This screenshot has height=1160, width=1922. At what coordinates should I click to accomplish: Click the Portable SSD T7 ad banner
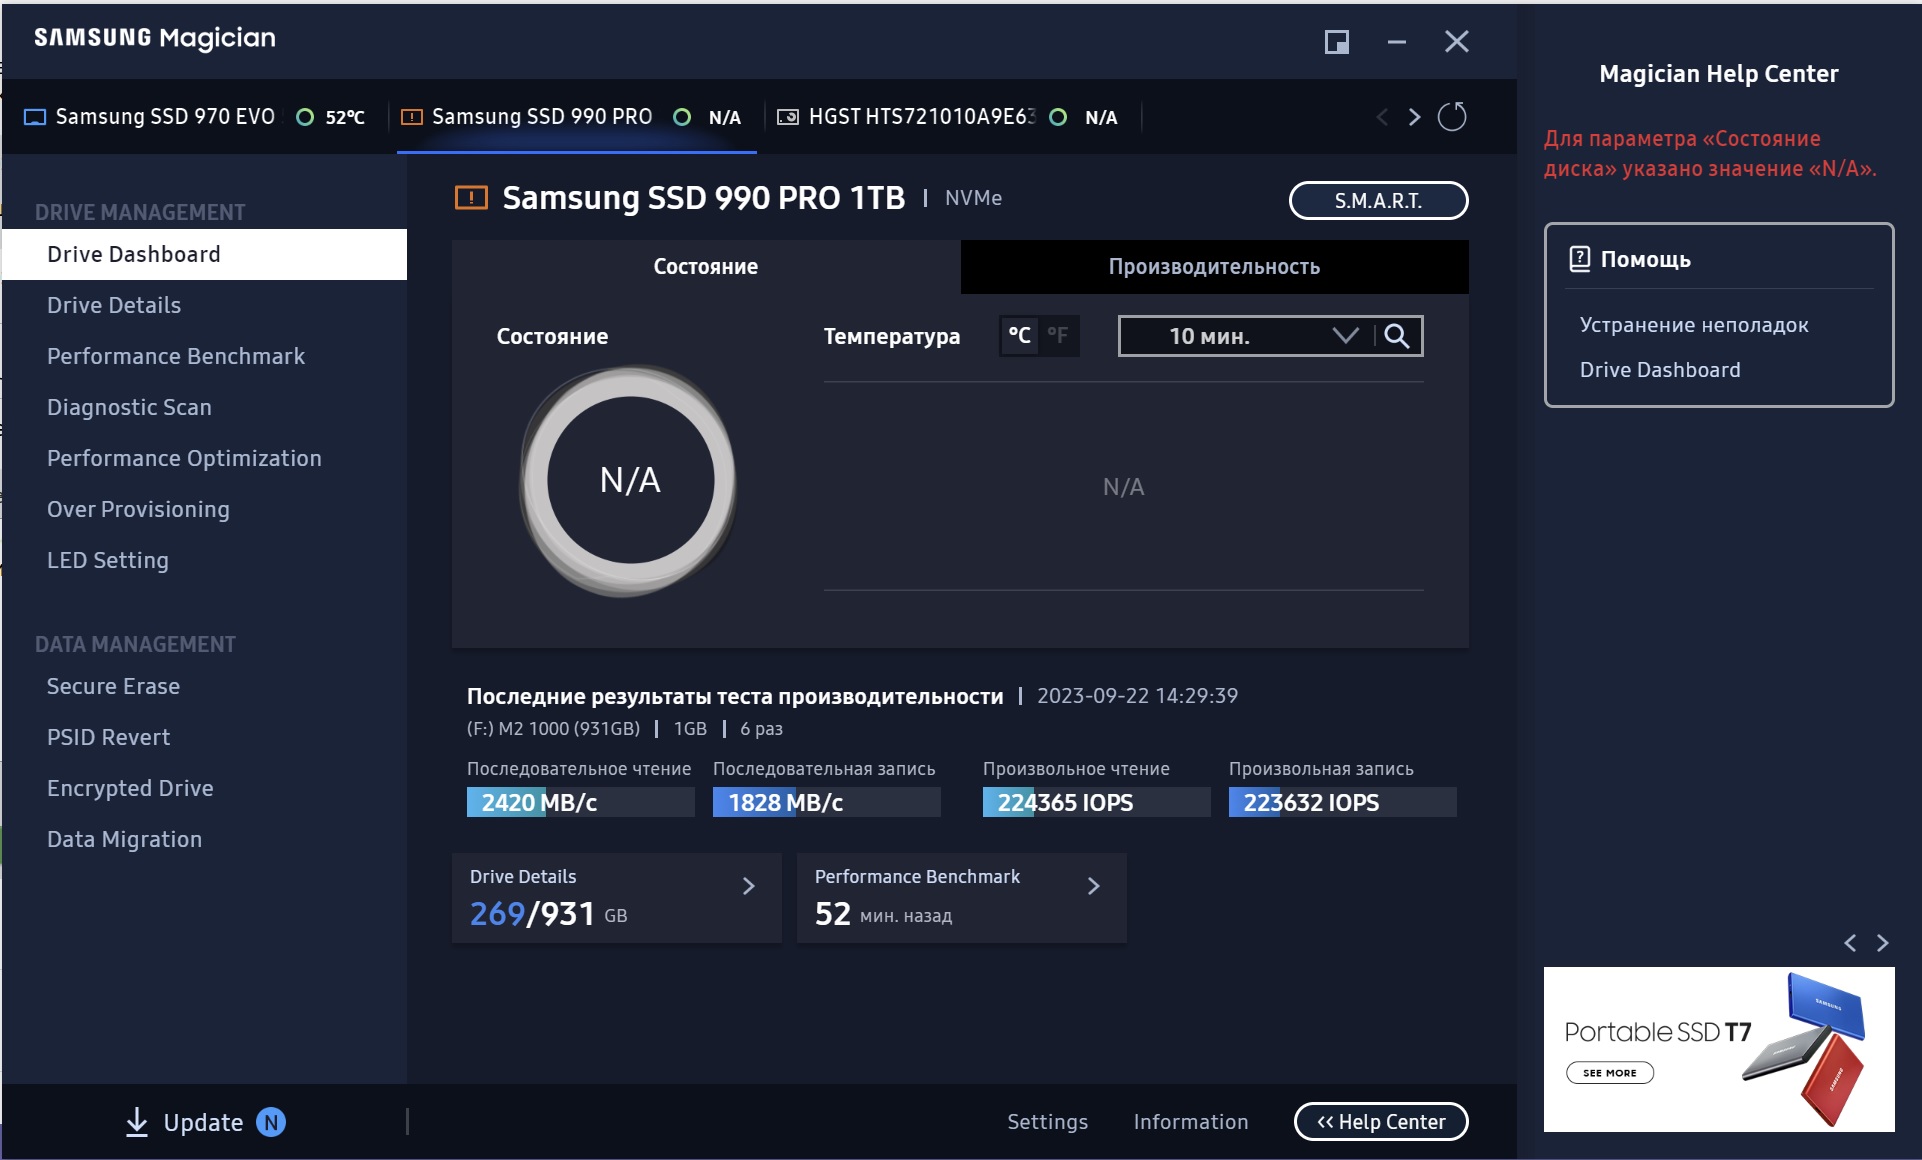[1718, 1048]
